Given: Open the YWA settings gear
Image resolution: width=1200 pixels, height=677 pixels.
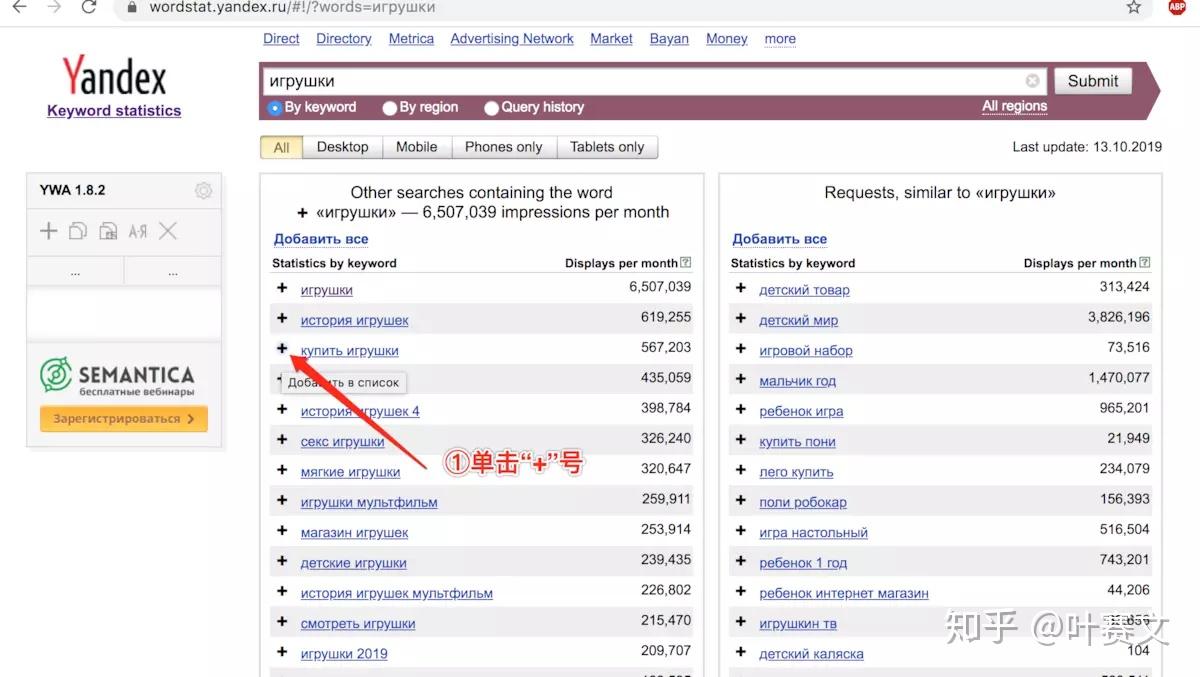Looking at the screenshot, I should 204,190.
